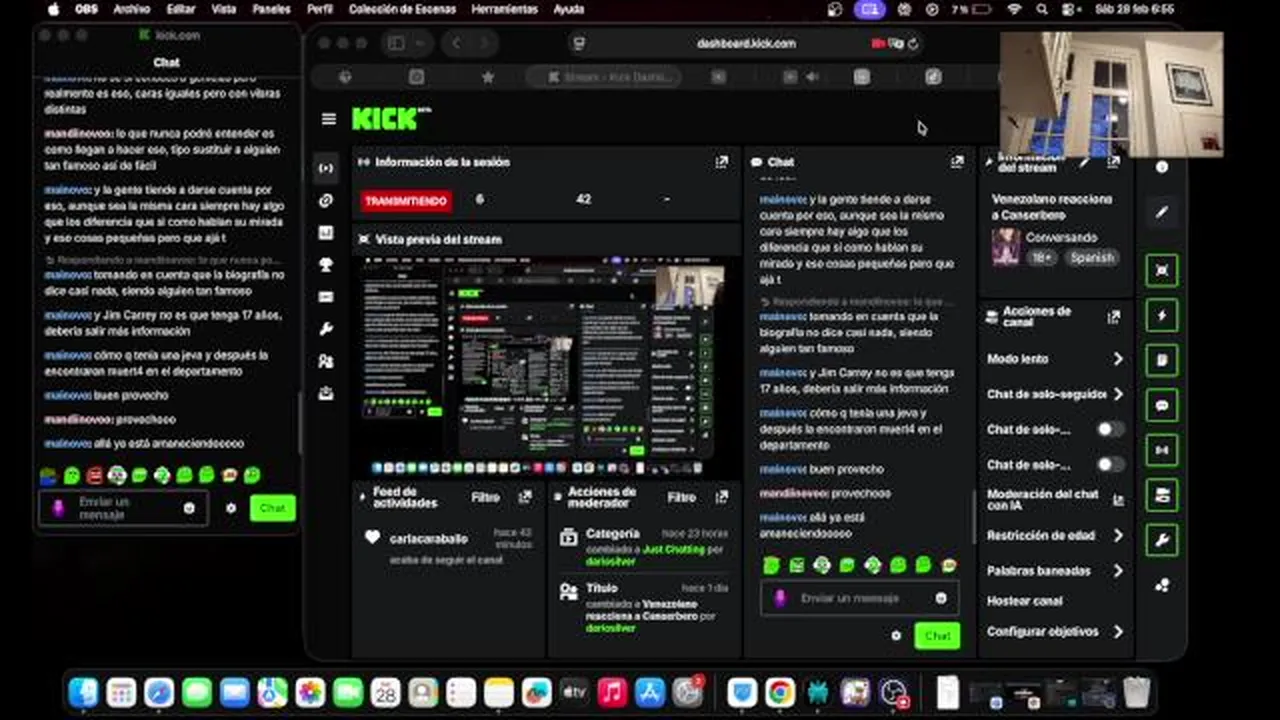Screen dimensions: 1280x720
Task: Open Colección de Escenas menu
Action: 402,9
